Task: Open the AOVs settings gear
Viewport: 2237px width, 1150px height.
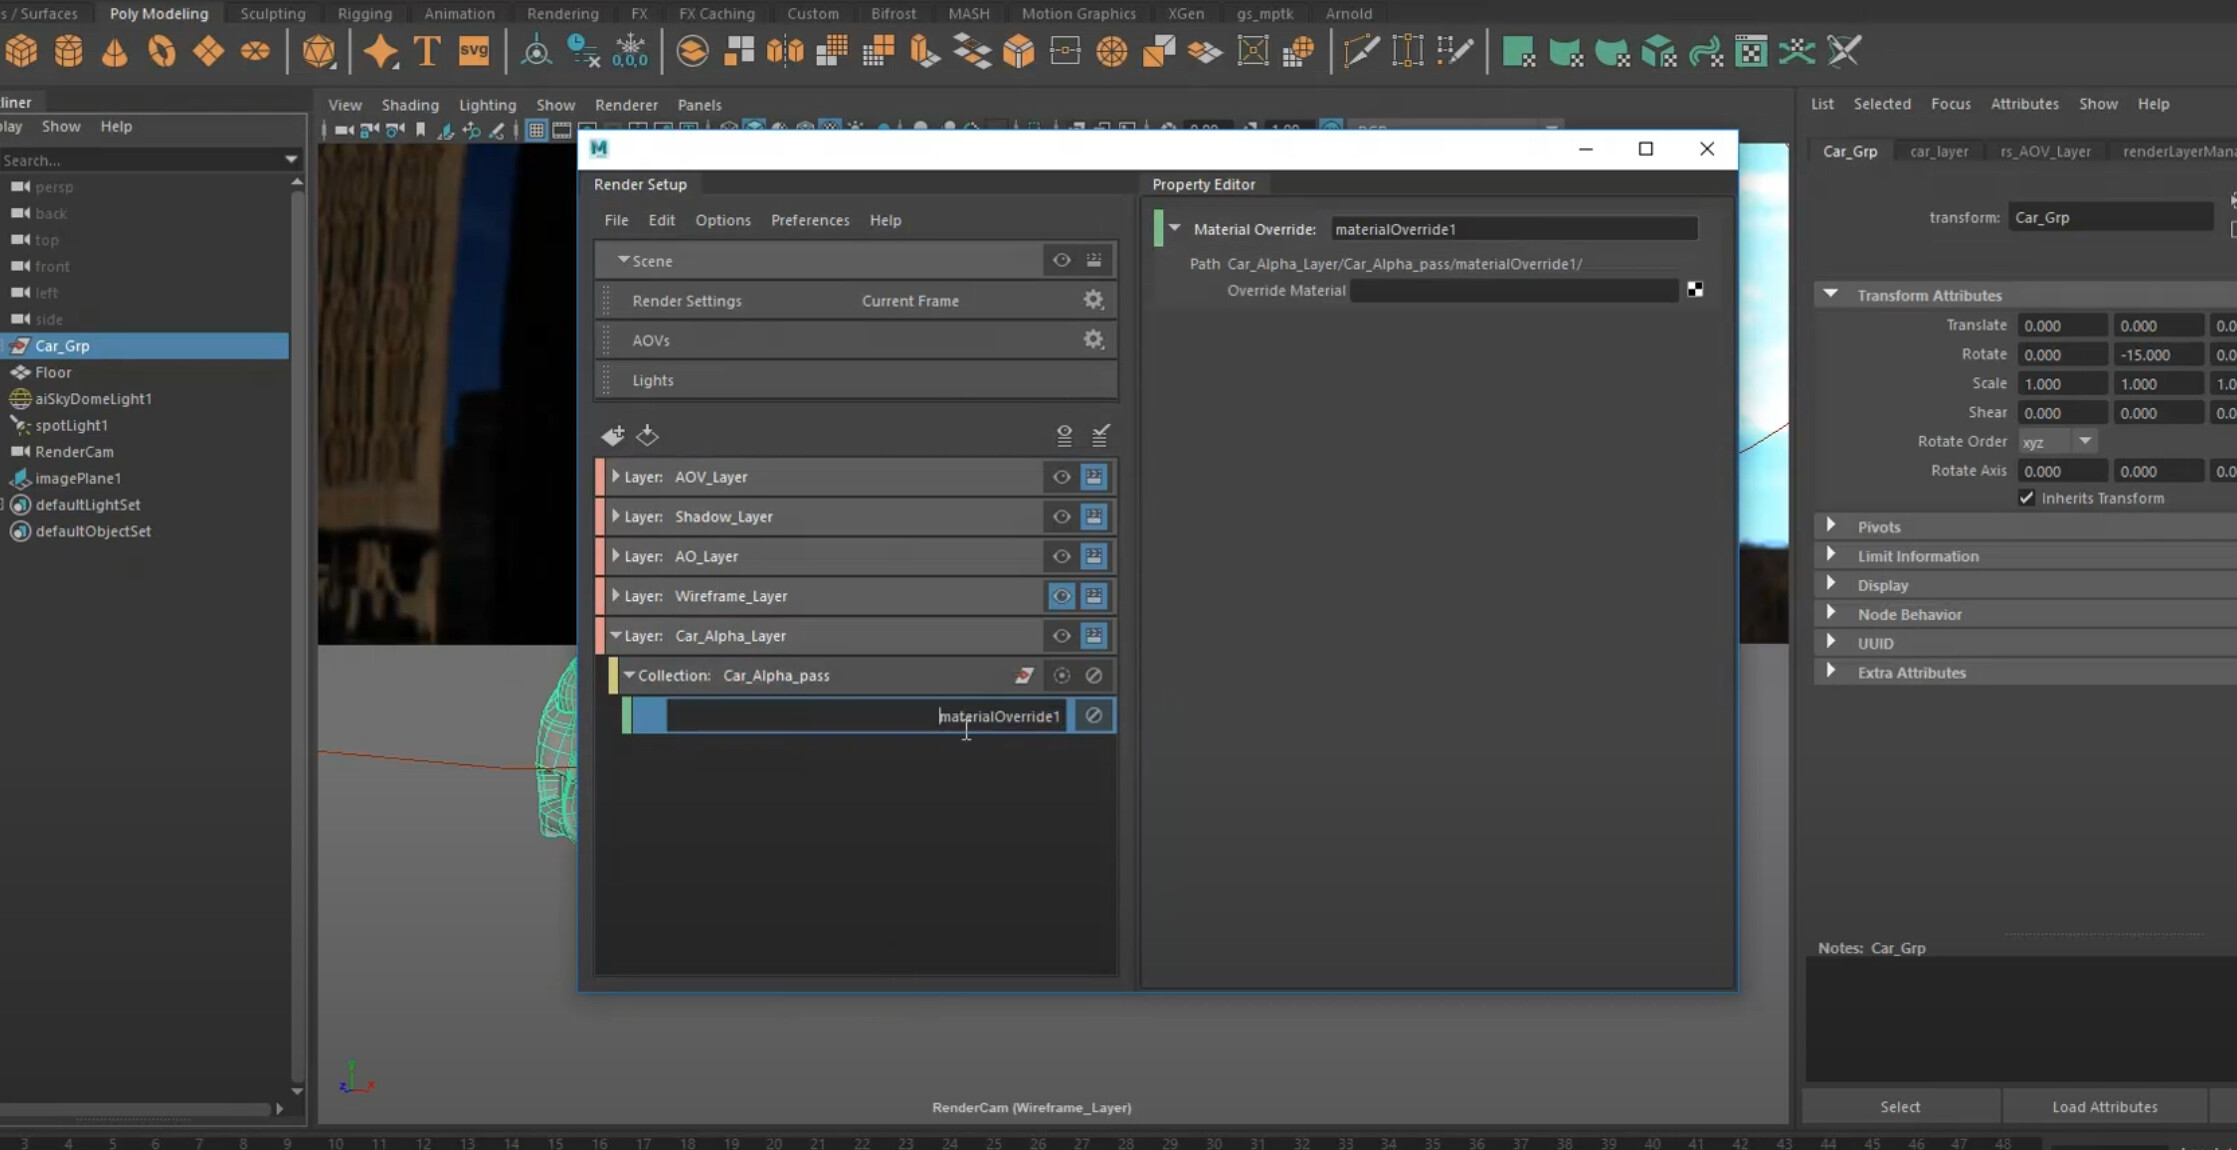Action: click(x=1093, y=339)
